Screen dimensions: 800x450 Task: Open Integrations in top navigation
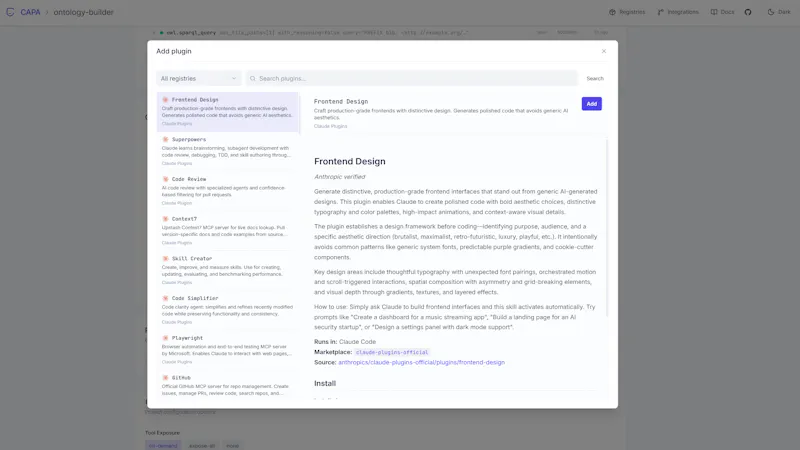pos(678,12)
